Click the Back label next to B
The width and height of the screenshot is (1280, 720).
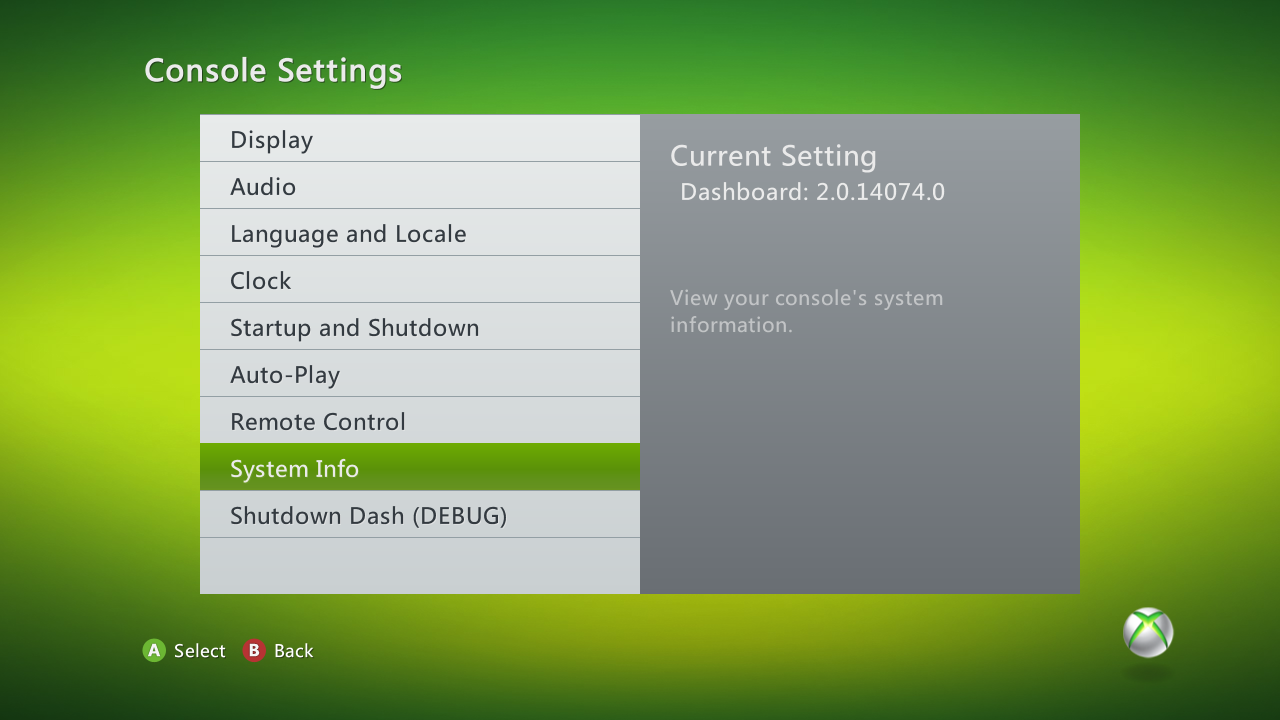click(294, 651)
